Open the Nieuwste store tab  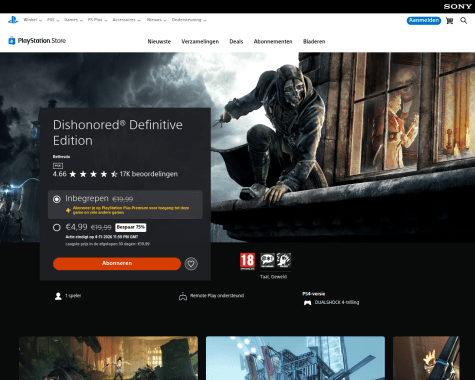[159, 42]
